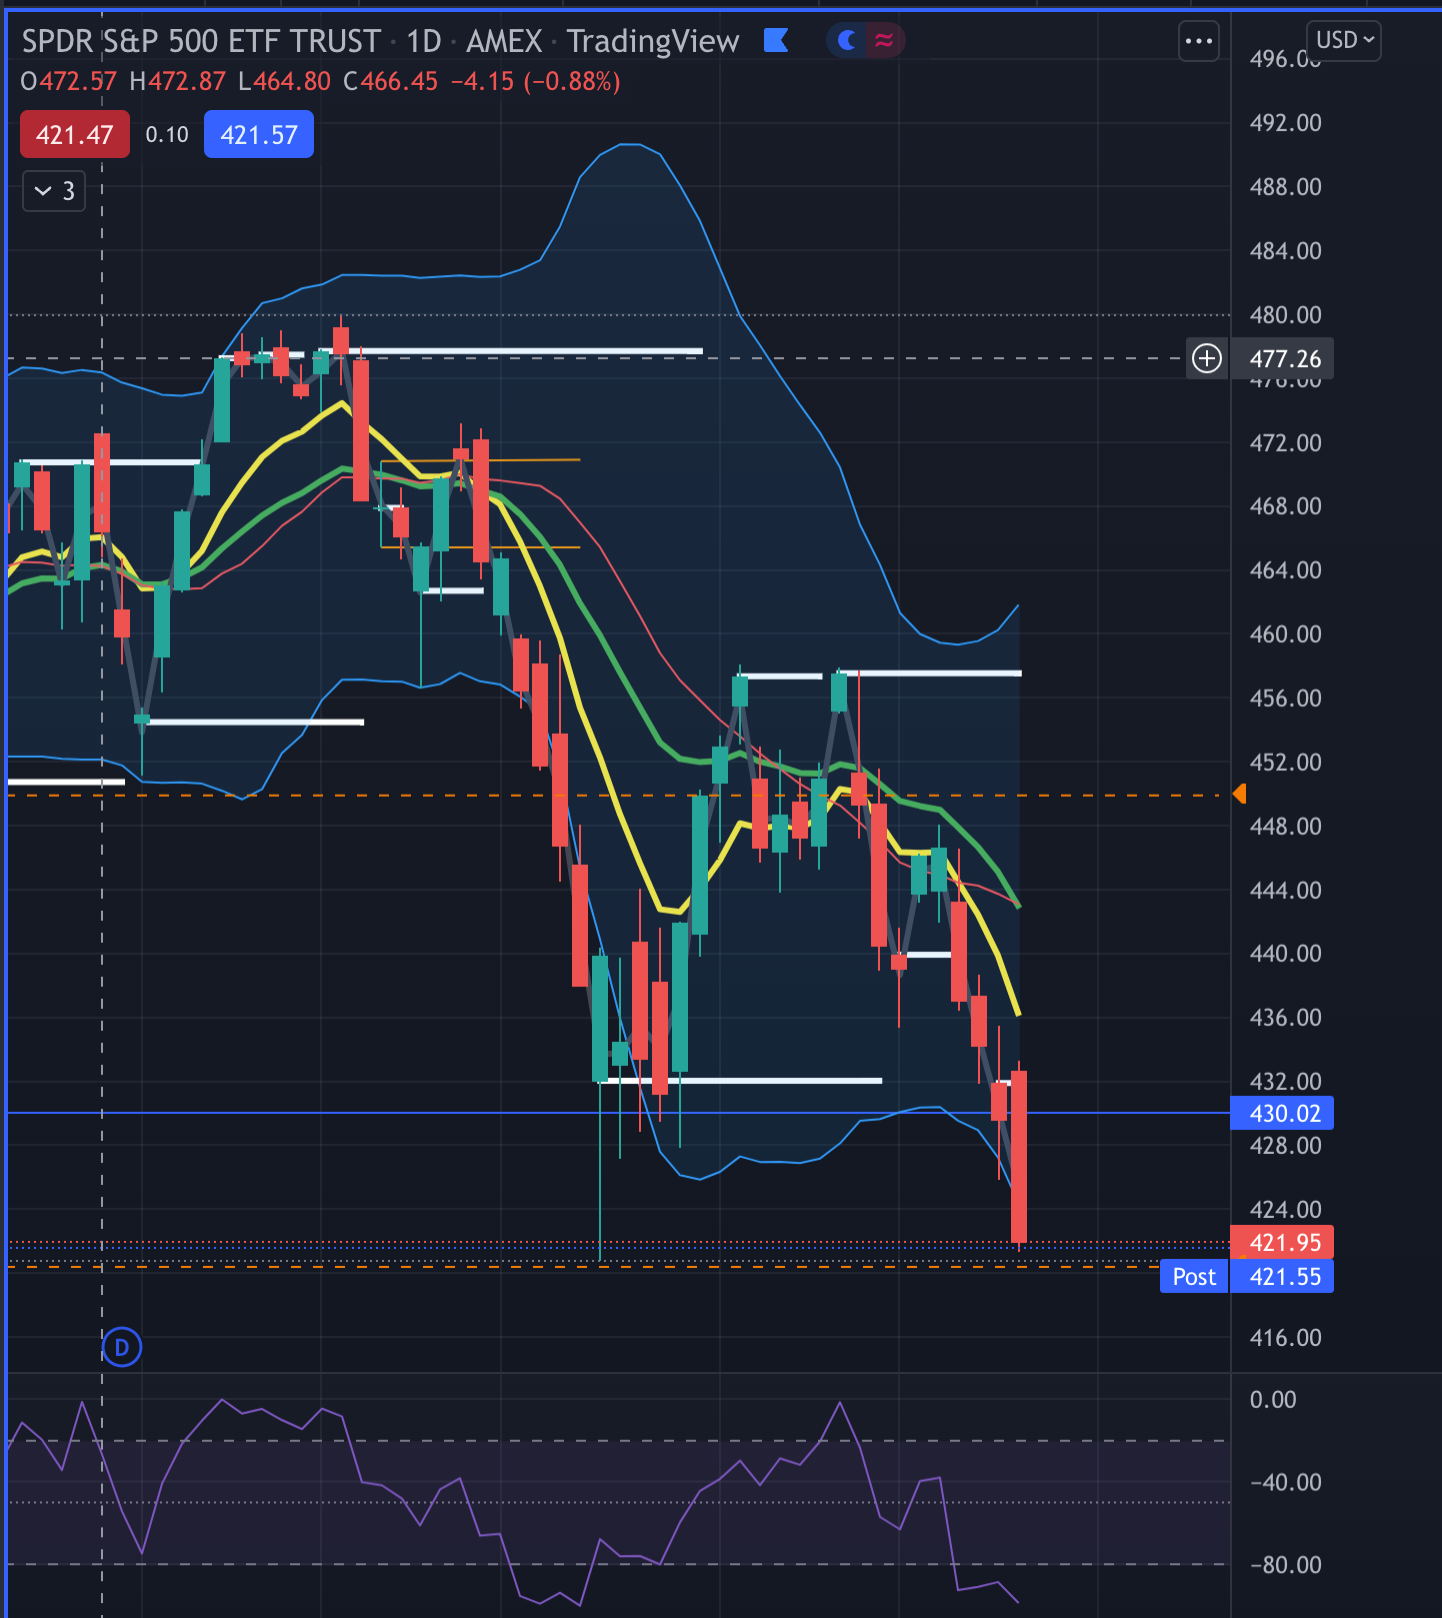This screenshot has width=1442, height=1618.
Task: Click the blue 421.57 buy button
Action: [x=259, y=135]
